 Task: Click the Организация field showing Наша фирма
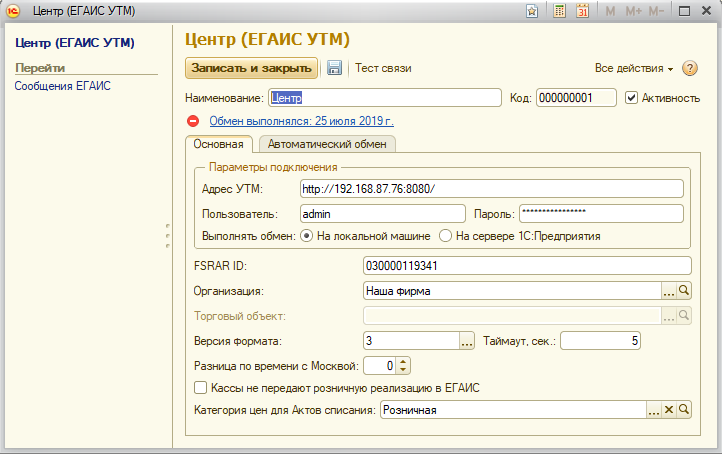[512, 291]
